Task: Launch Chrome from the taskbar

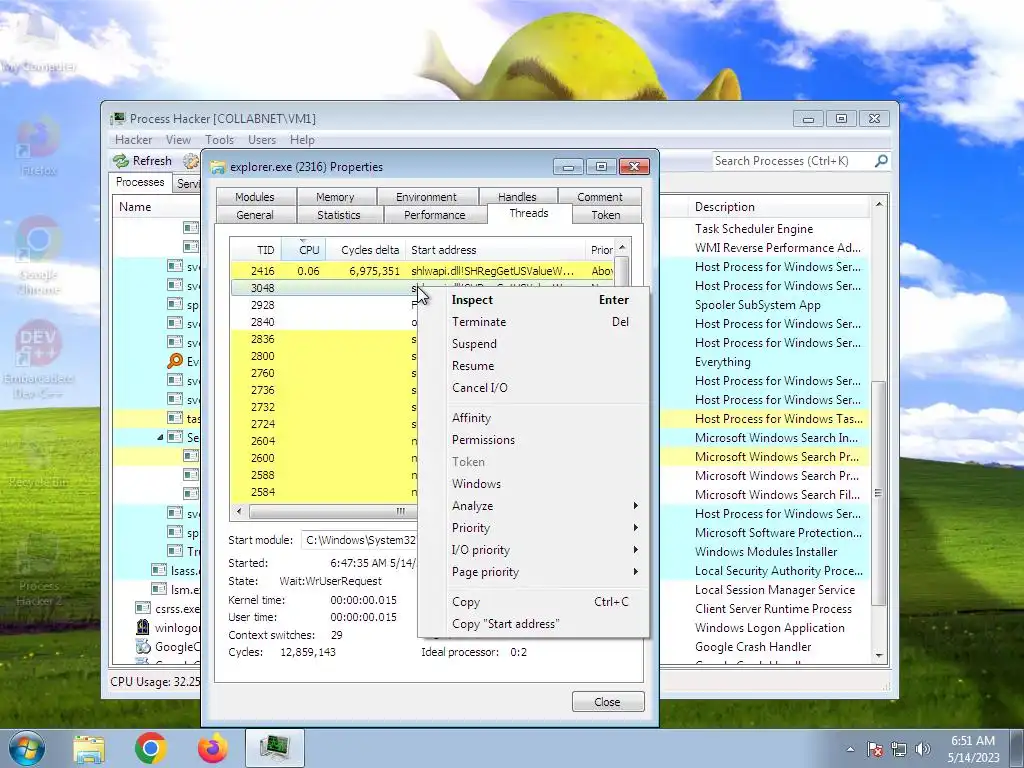Action: point(150,748)
